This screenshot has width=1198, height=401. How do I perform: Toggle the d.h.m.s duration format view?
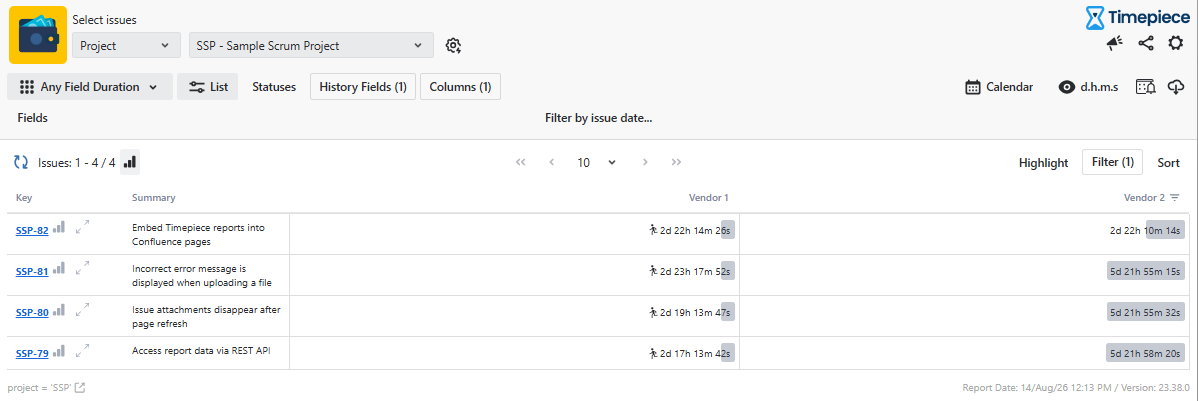pyautogui.click(x=1088, y=87)
